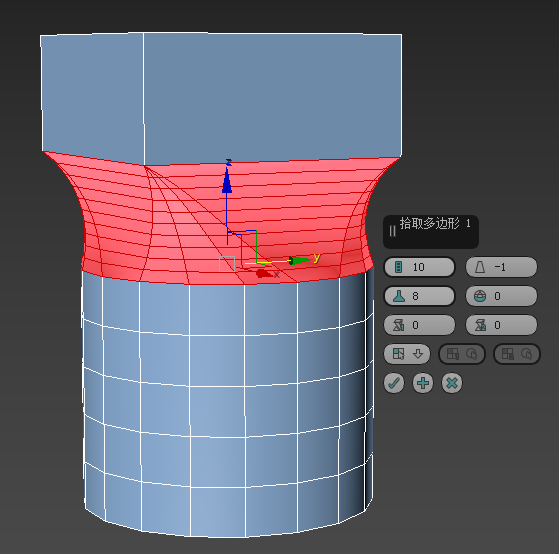Click the Bias flask-shaped icon

tap(399, 296)
